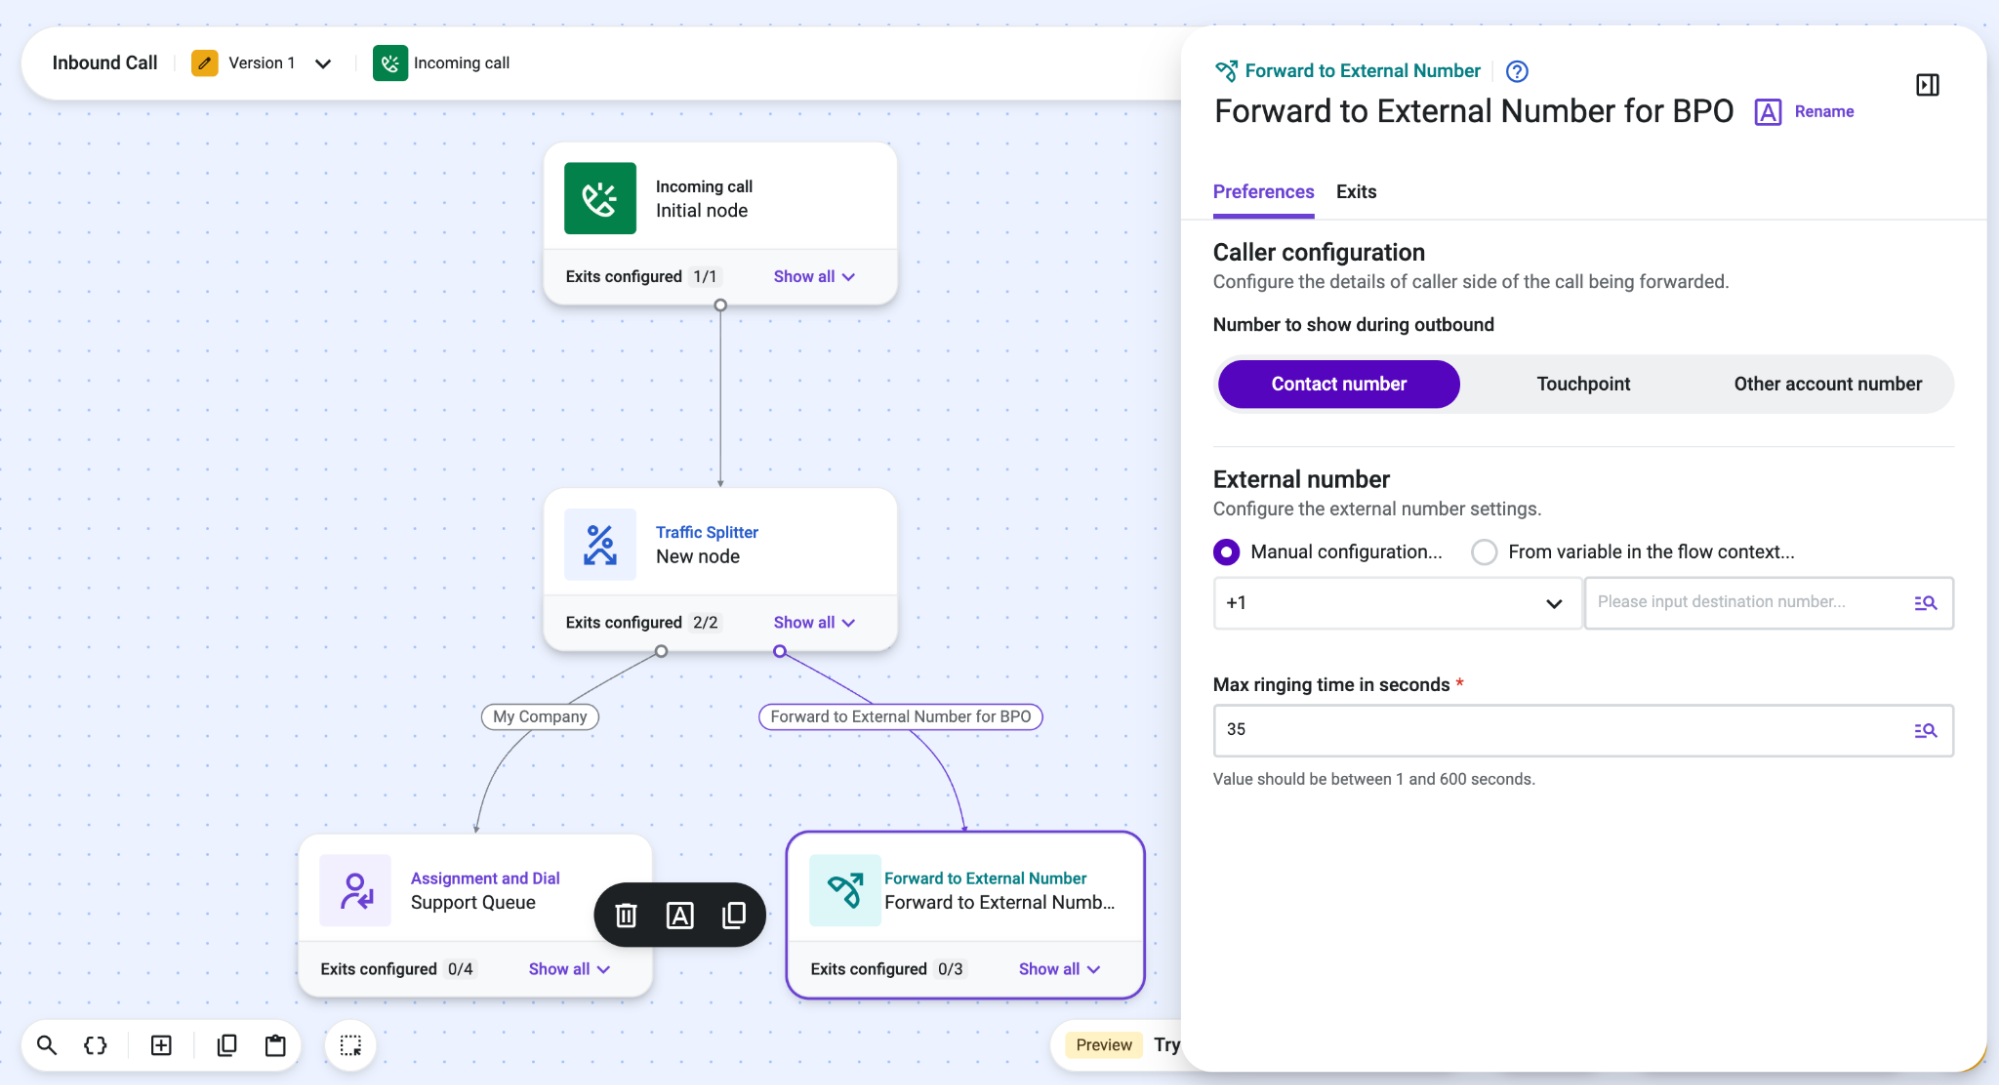Open help question mark for Forward to External Number
The width and height of the screenshot is (1999, 1086).
tap(1516, 71)
